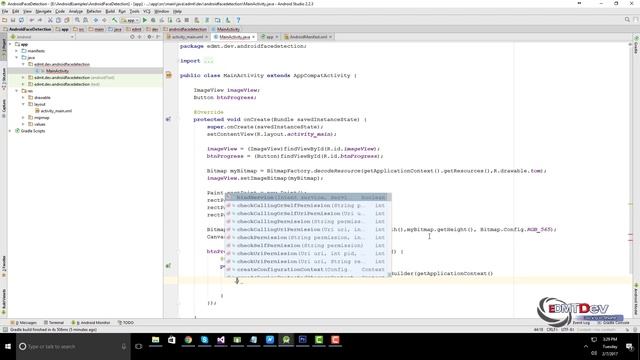Open the Android Monitor tool window
This screenshot has width=640, height=360.
point(91,323)
